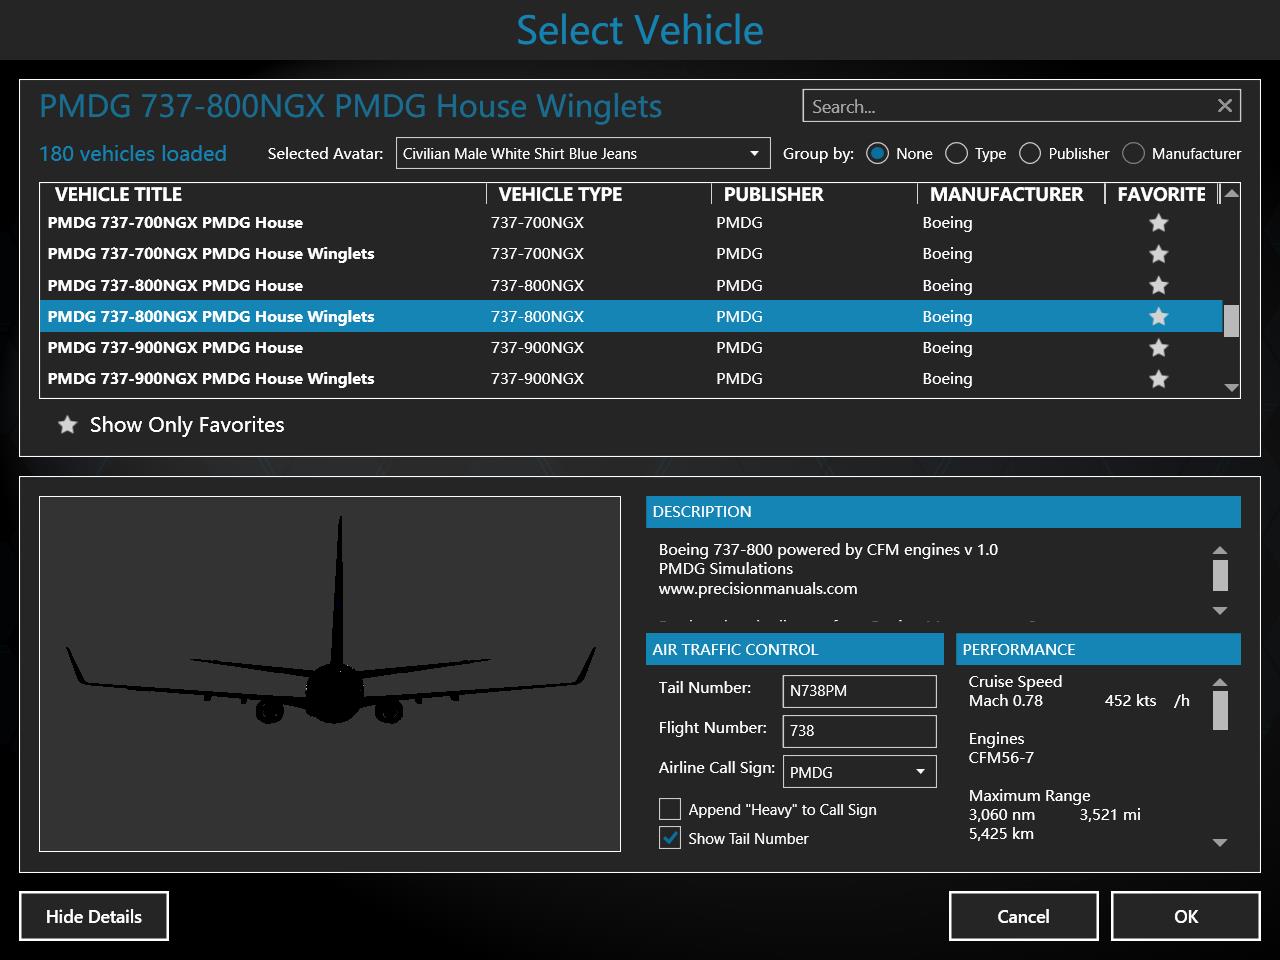Click description scroll up arrow
This screenshot has width=1280, height=960.
[x=1220, y=550]
